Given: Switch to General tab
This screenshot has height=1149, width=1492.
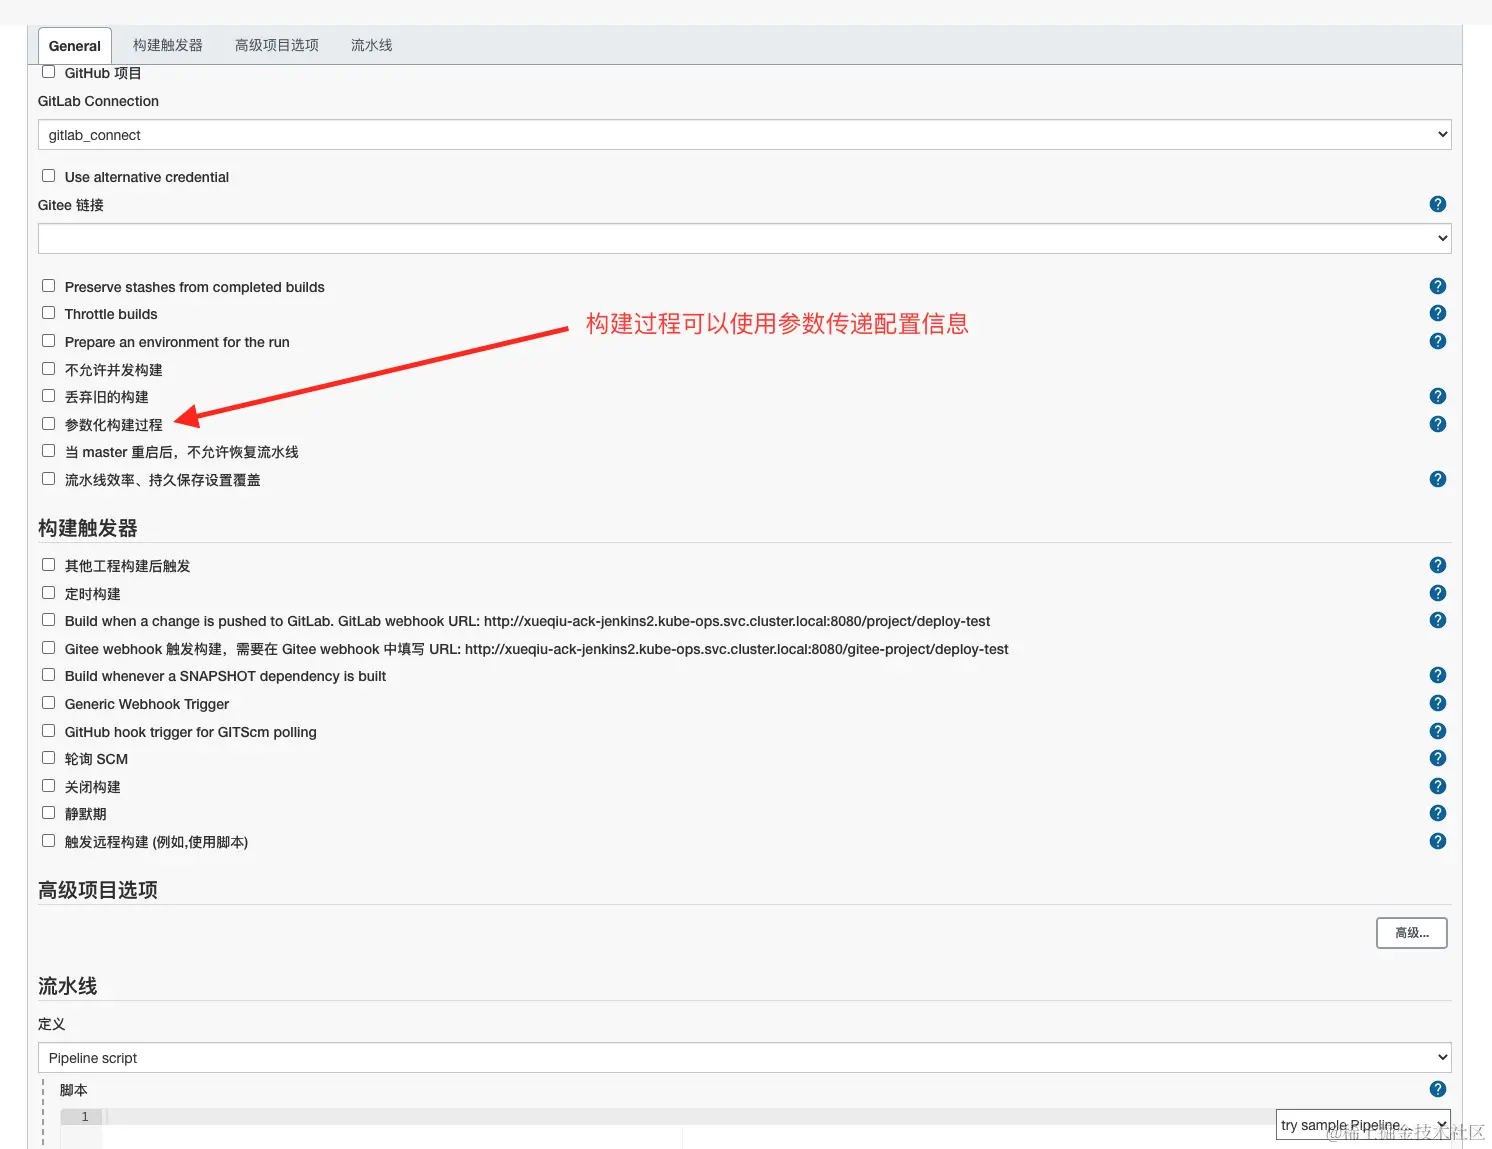Looking at the screenshot, I should [75, 46].
